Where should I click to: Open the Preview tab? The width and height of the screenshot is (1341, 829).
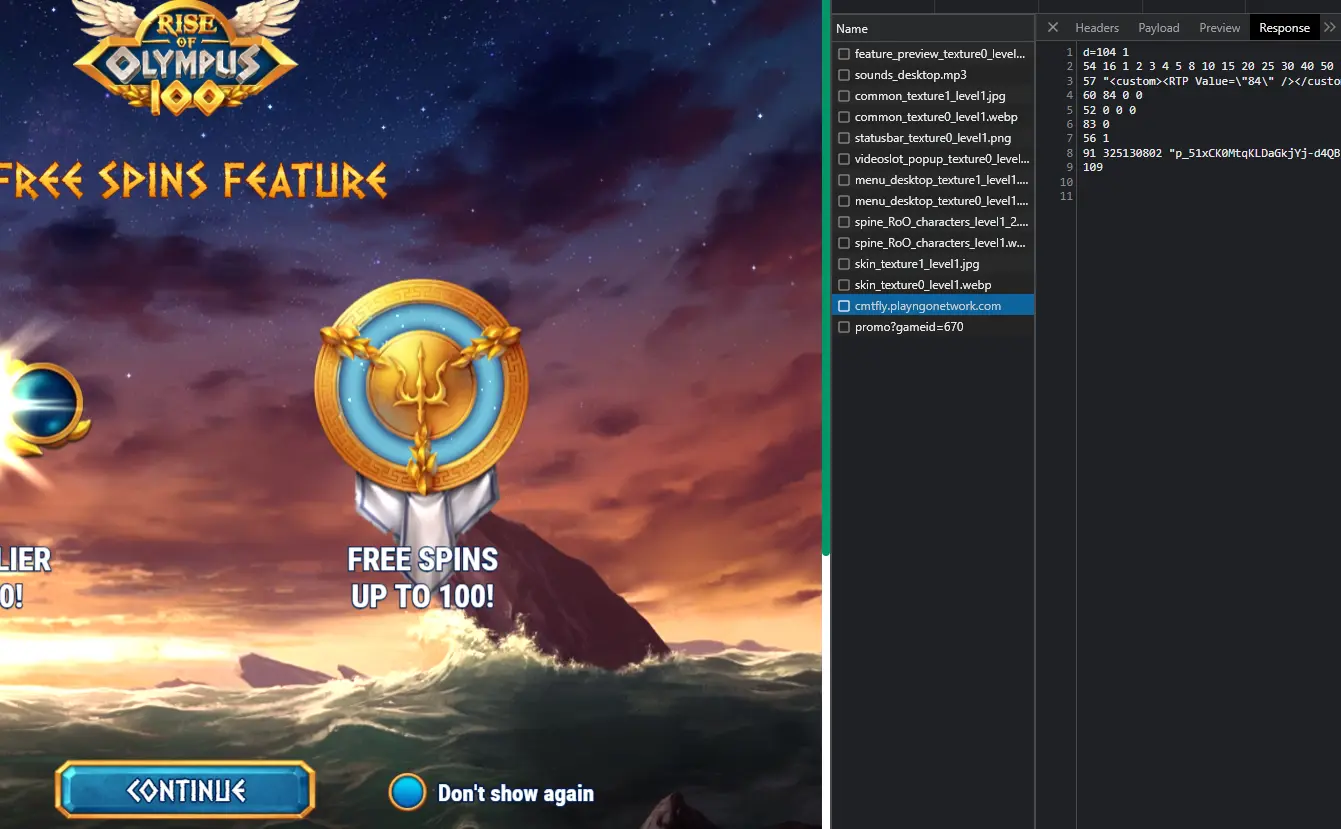point(1220,28)
